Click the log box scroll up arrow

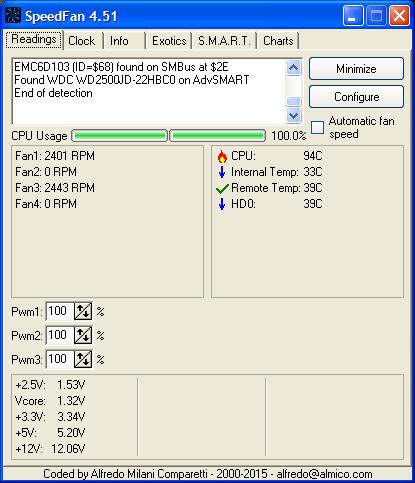click(x=293, y=68)
